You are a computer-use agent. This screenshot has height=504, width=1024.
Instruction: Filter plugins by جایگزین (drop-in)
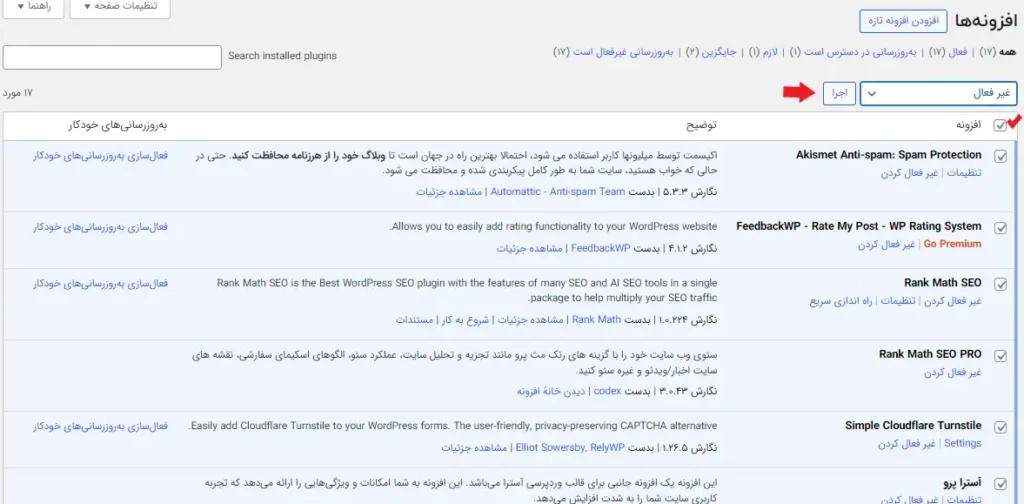[x=713, y=52]
